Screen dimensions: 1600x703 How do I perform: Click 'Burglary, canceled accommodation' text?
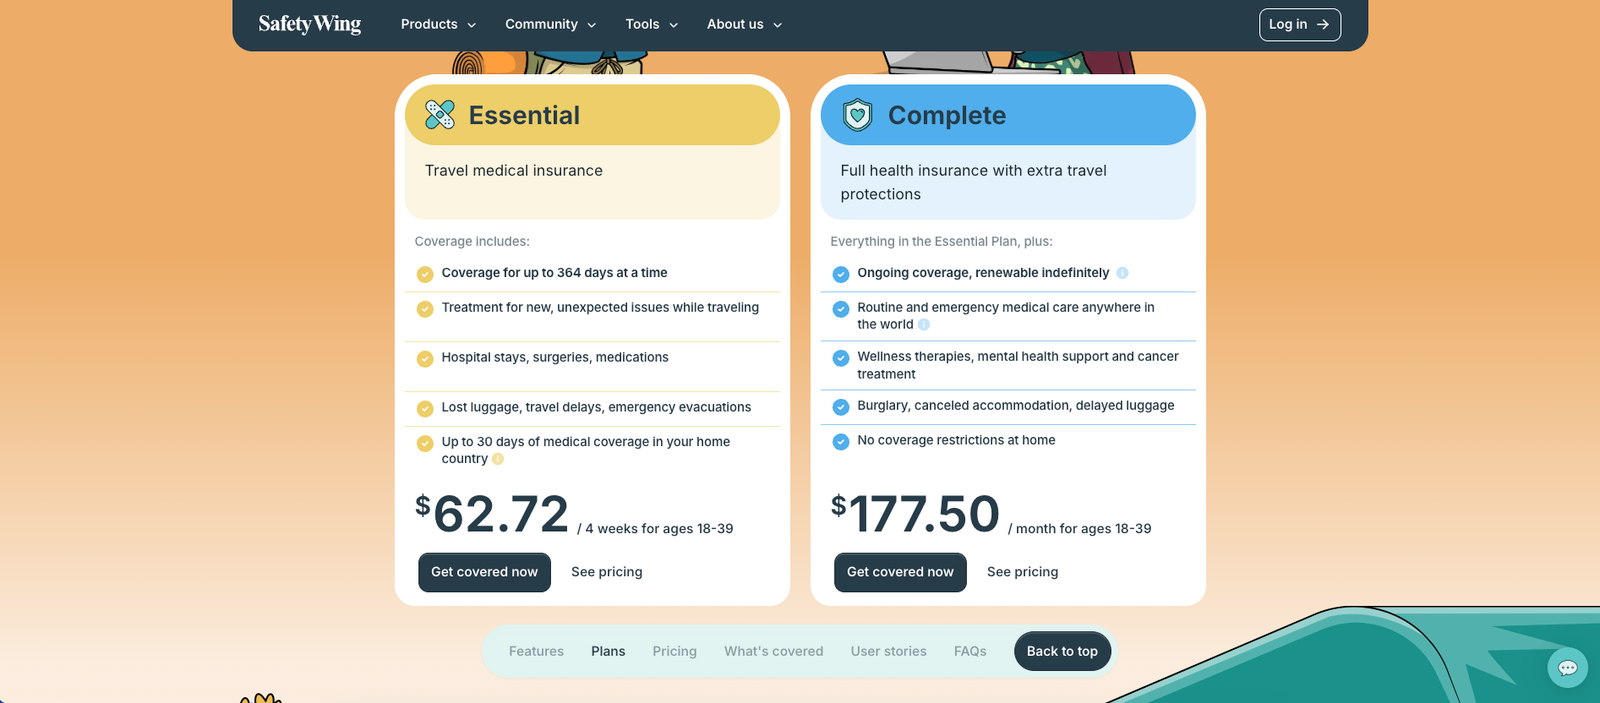point(1016,405)
